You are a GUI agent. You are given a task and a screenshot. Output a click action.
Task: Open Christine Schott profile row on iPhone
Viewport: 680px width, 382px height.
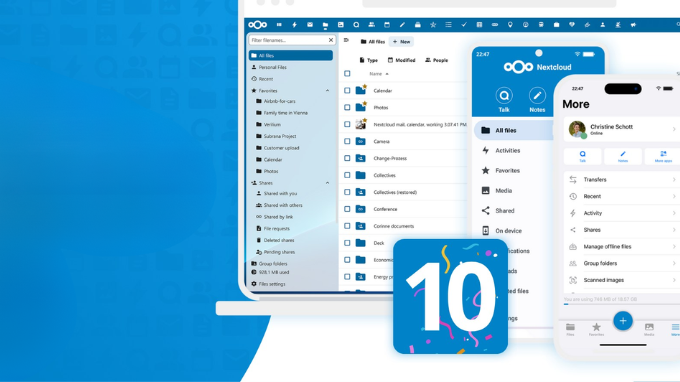click(621, 129)
